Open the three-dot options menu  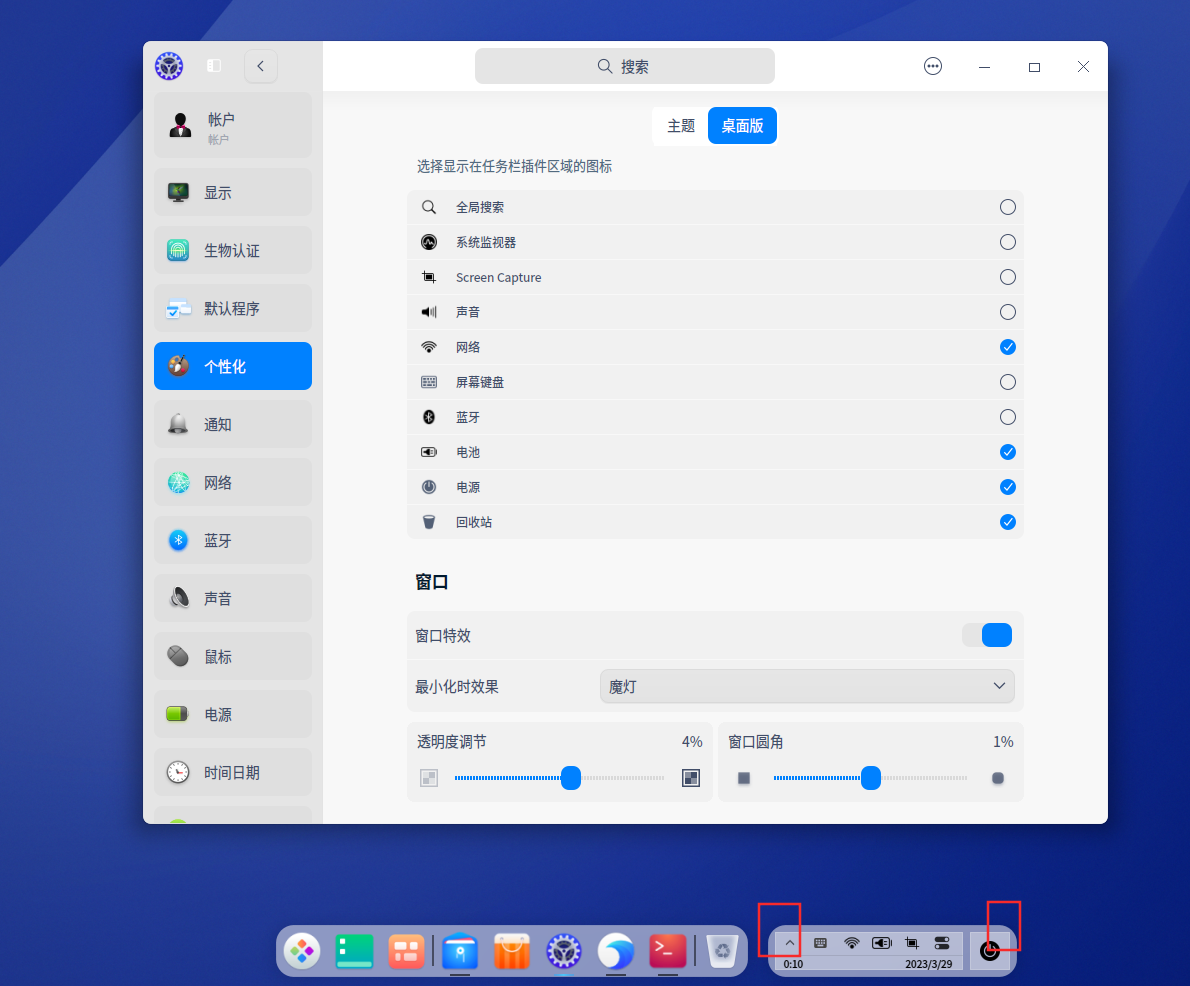click(933, 66)
